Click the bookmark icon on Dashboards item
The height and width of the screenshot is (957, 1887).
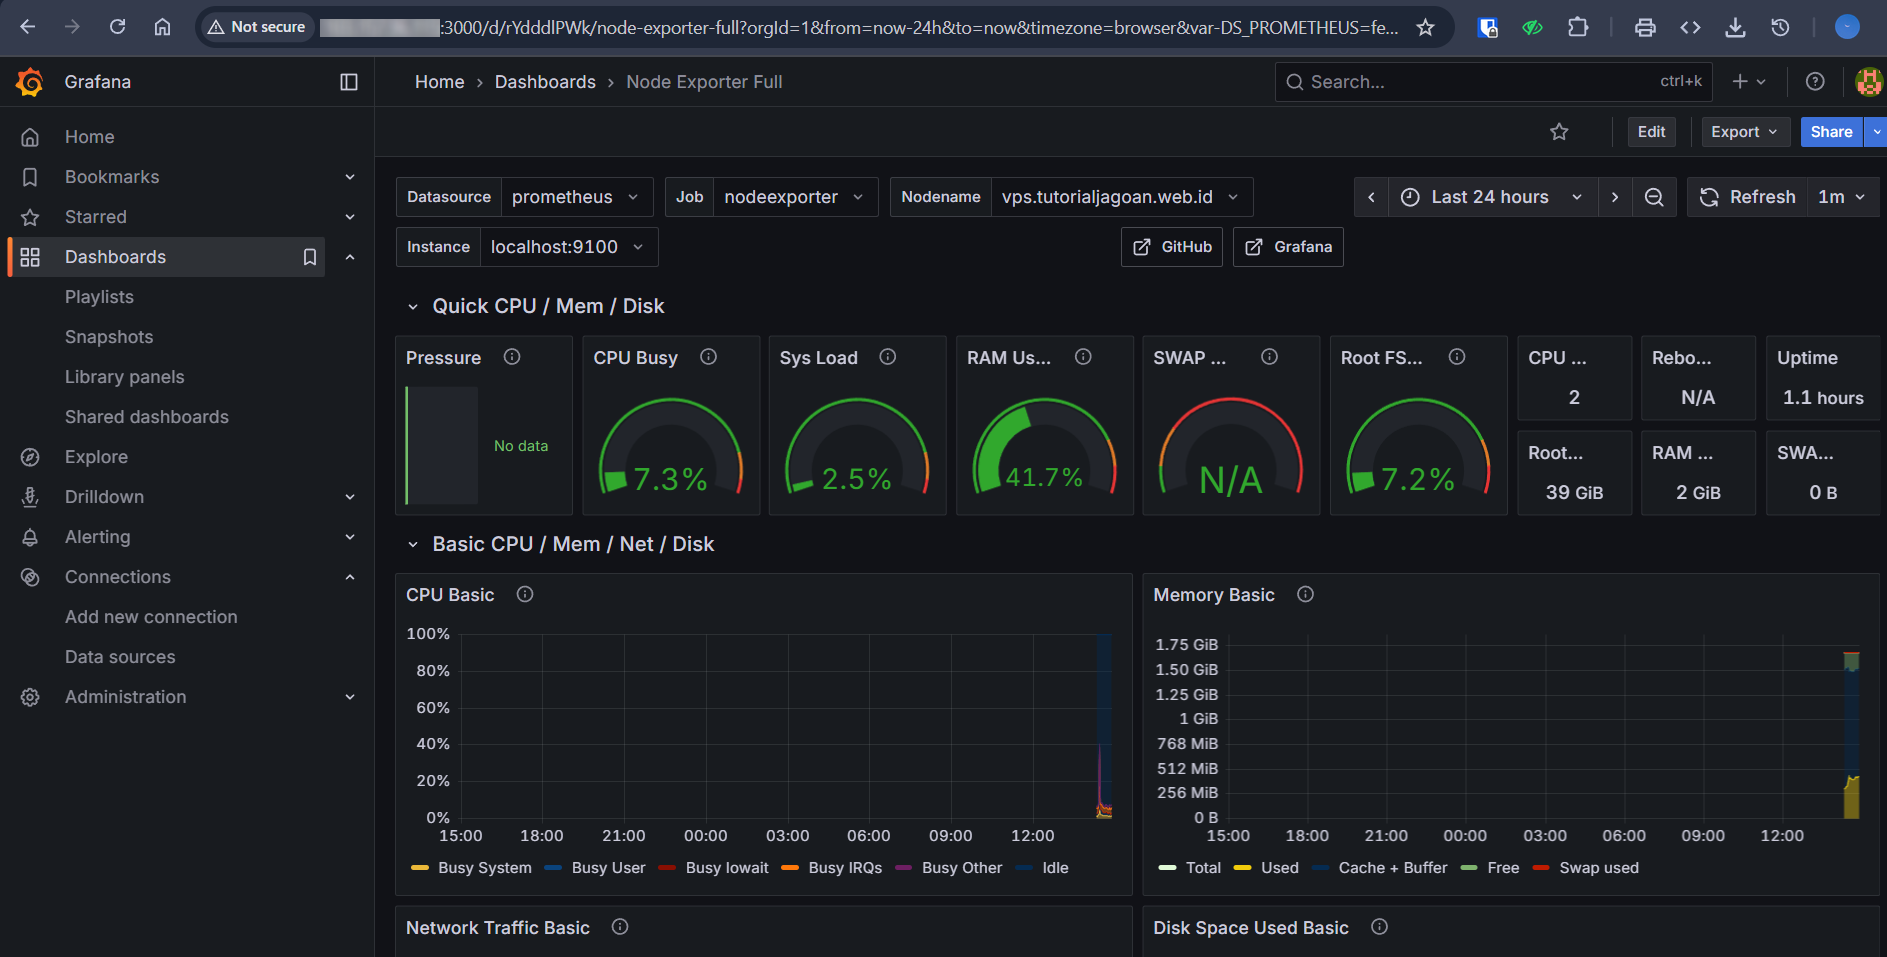pos(310,257)
